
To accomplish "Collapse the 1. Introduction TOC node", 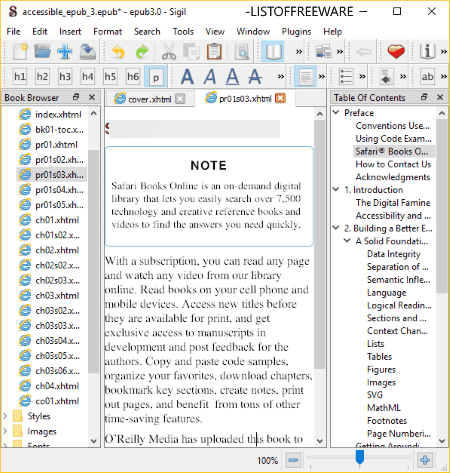I will [336, 189].
